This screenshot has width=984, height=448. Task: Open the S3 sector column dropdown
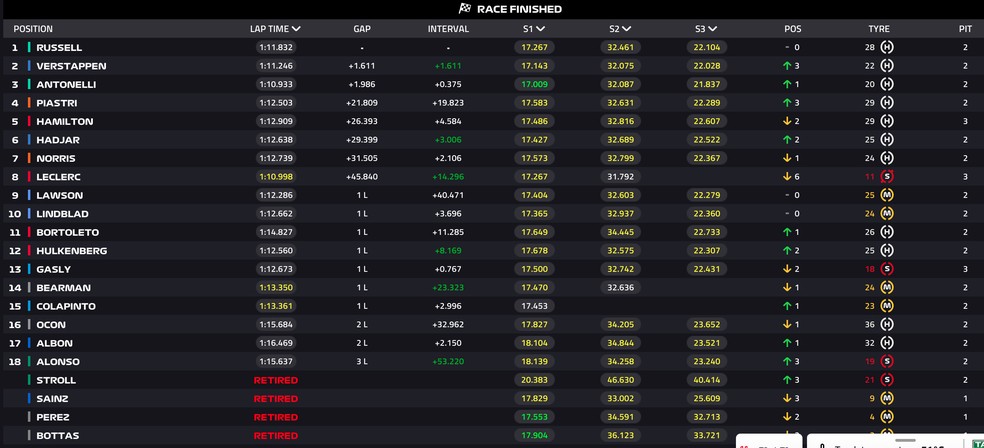[712, 29]
